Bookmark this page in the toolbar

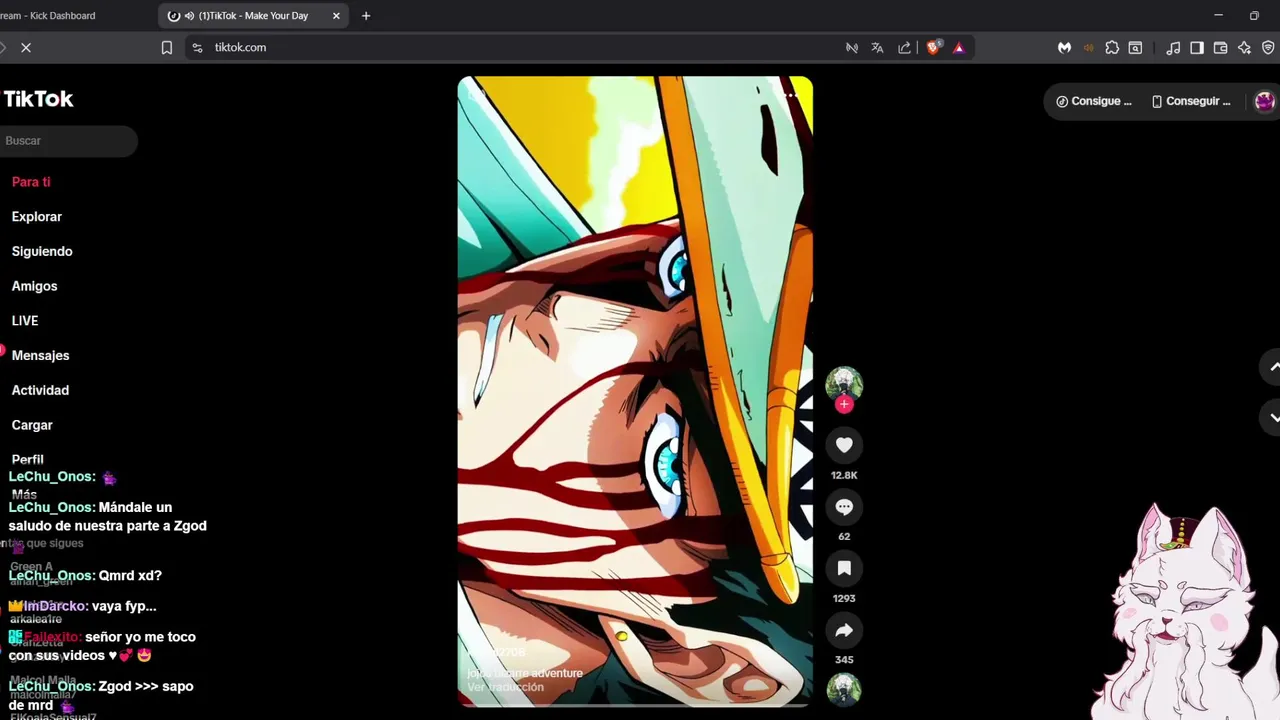coord(167,47)
